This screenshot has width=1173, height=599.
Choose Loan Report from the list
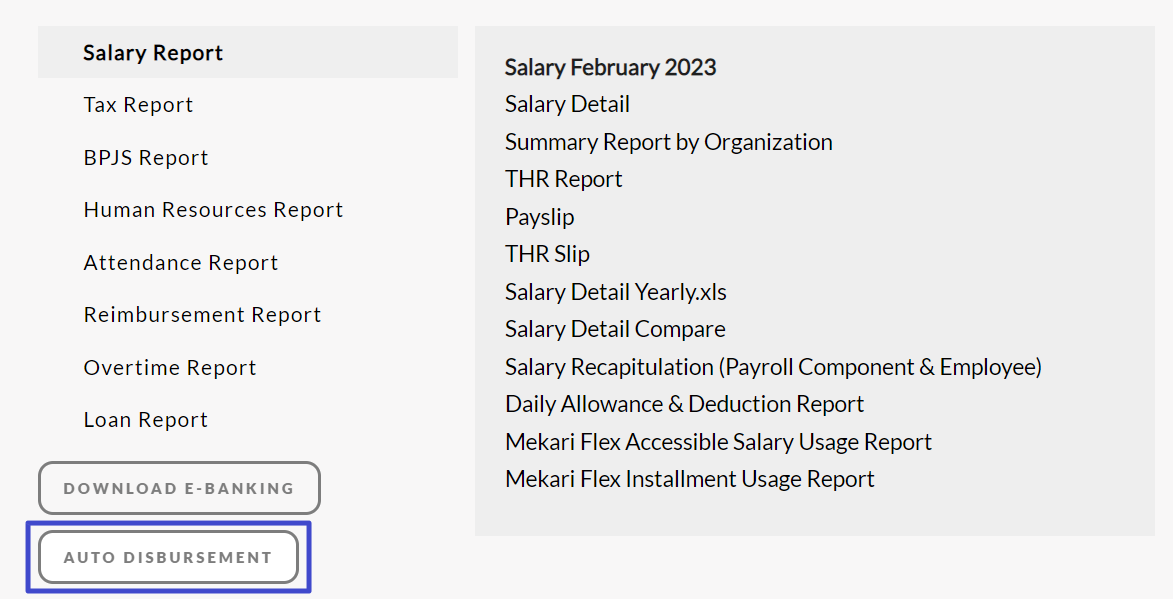[146, 420]
